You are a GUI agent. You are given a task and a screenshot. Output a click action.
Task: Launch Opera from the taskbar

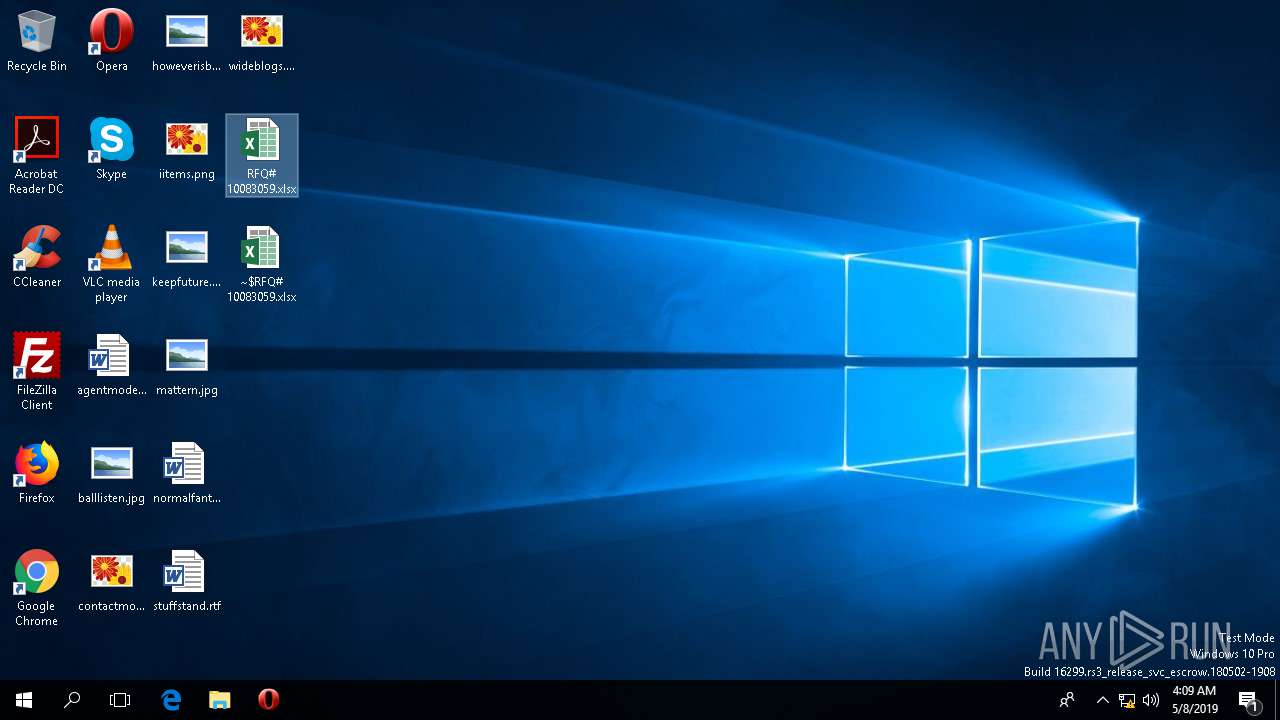pos(268,700)
